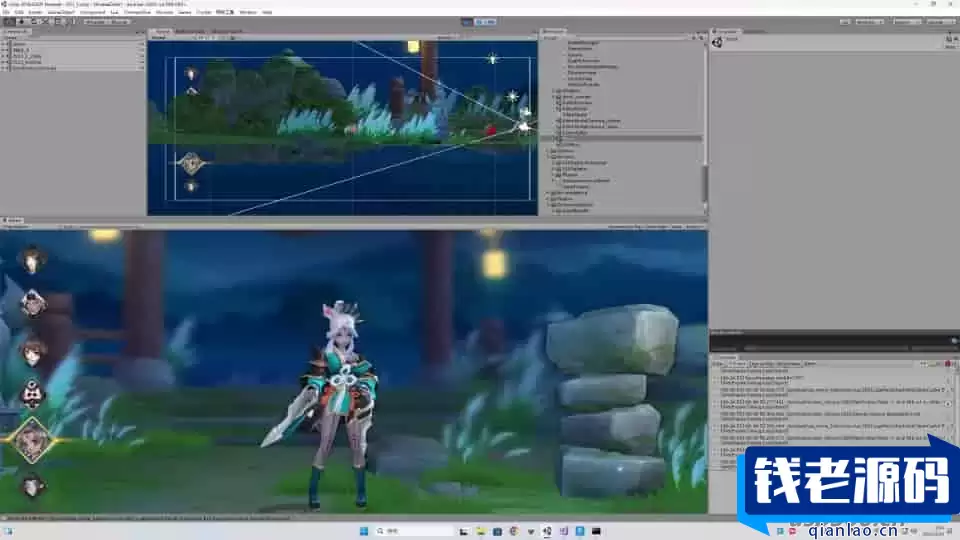This screenshot has width=960, height=540.
Task: Select the top character portrait in Game view
Action: point(32,260)
